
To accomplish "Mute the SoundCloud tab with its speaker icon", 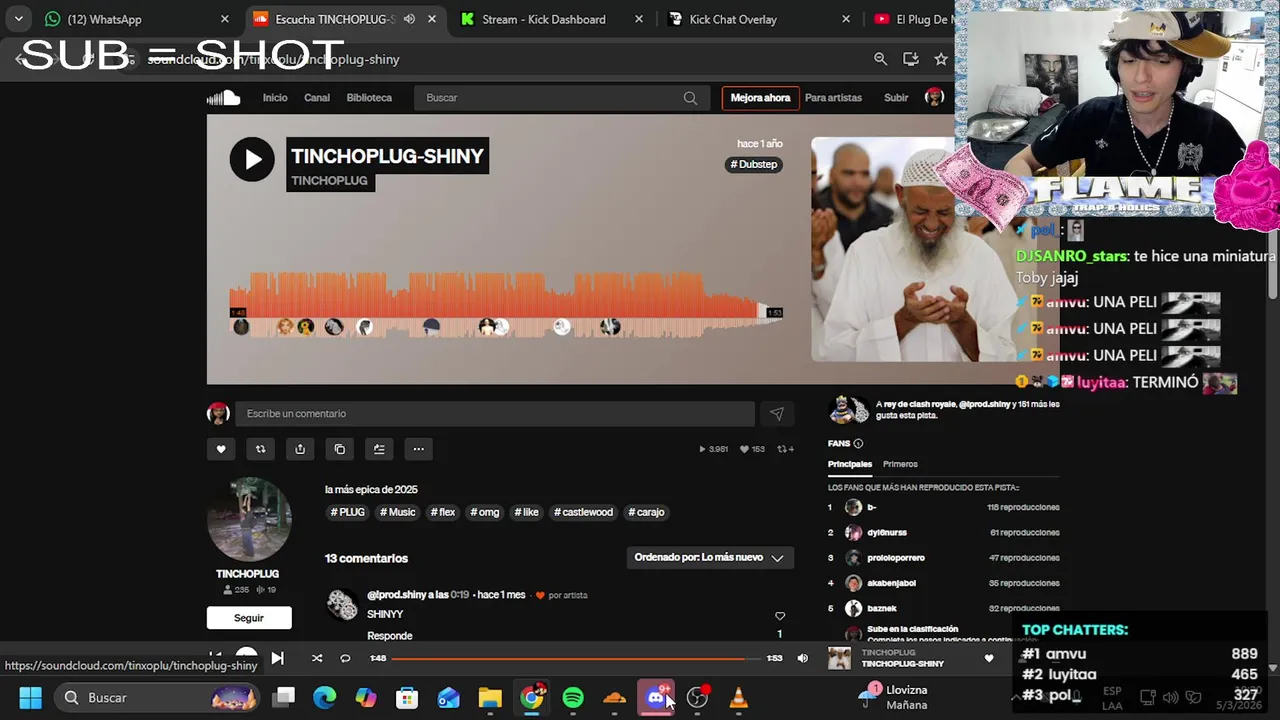I will tap(409, 19).
